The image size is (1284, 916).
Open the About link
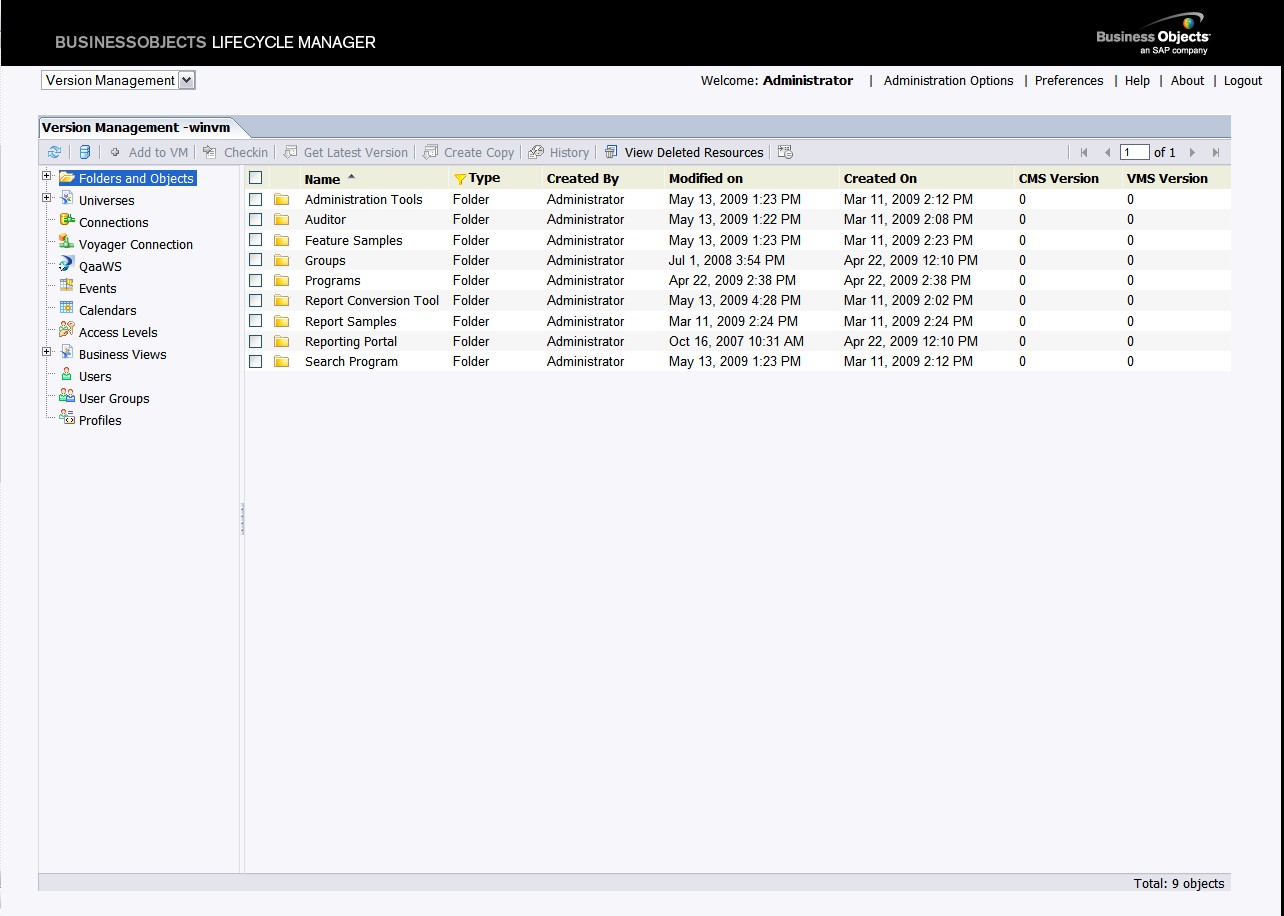point(1187,81)
